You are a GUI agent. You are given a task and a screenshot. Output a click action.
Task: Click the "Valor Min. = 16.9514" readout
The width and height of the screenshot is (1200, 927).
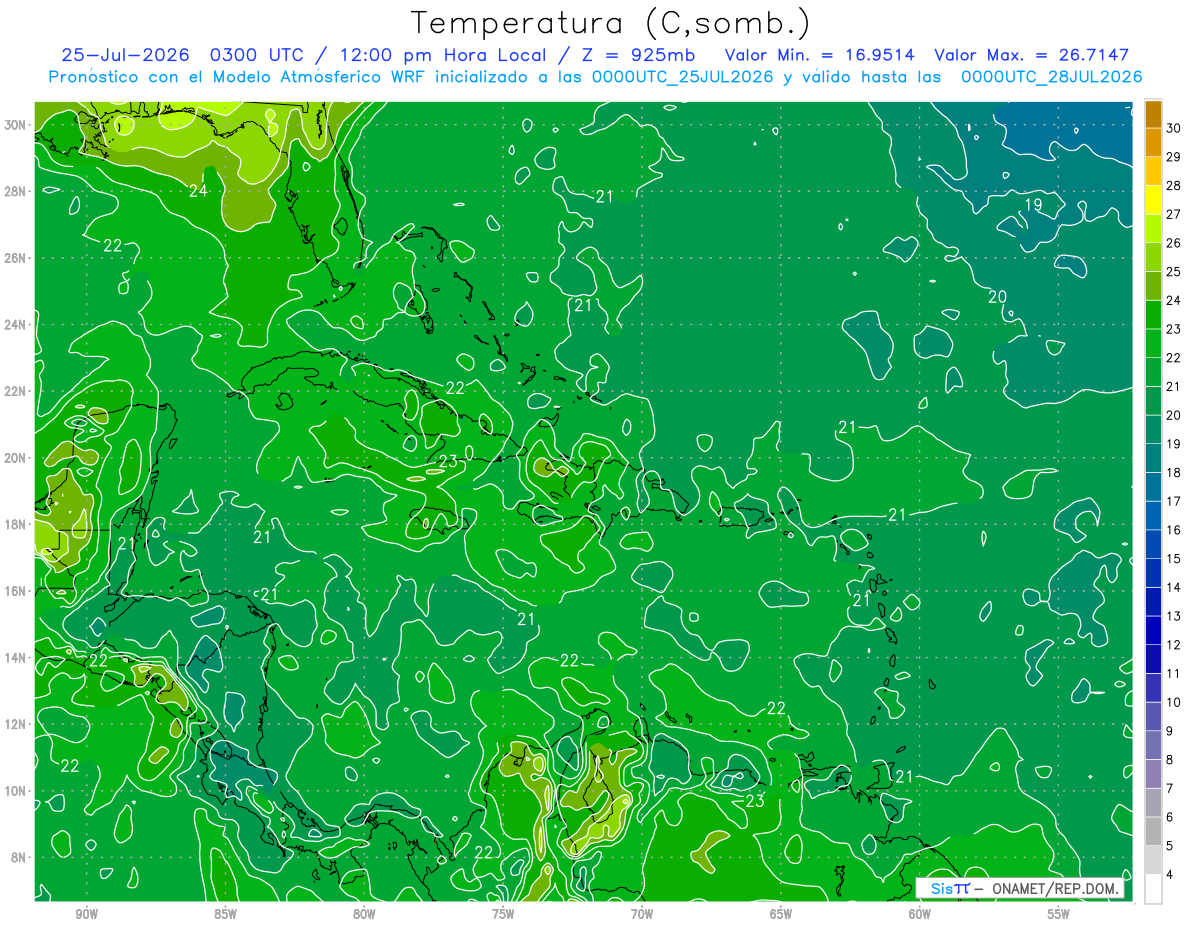[x=820, y=55]
